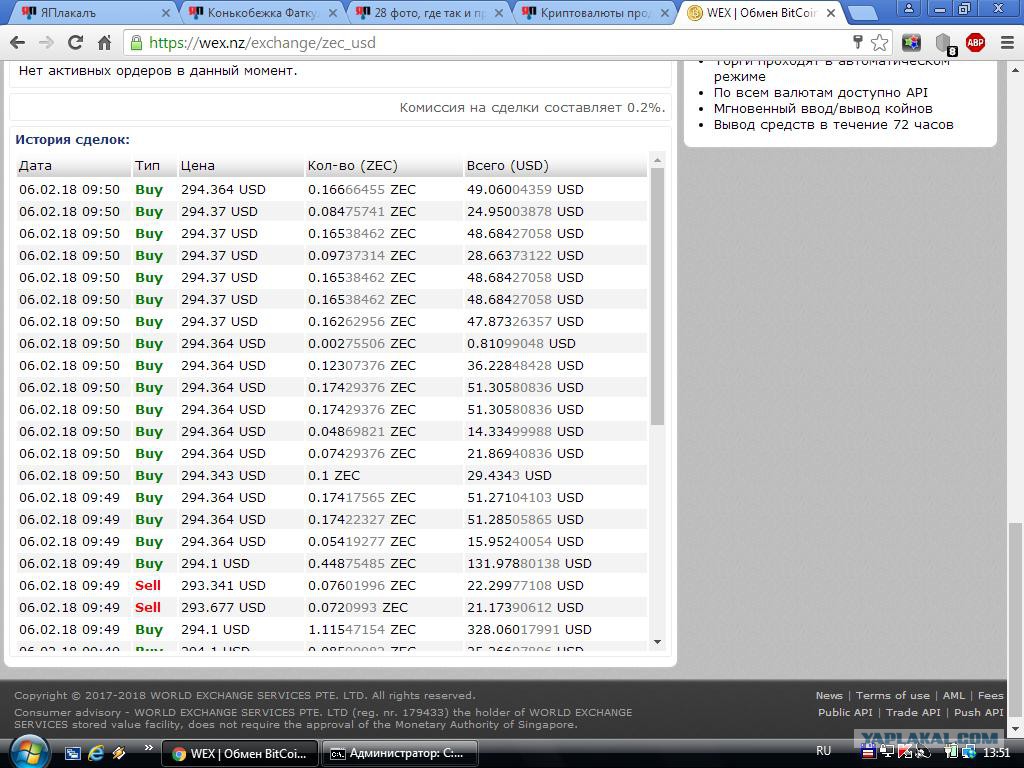Click the total 0.81099048 USD
The width and height of the screenshot is (1024, 768).
[x=521, y=344]
